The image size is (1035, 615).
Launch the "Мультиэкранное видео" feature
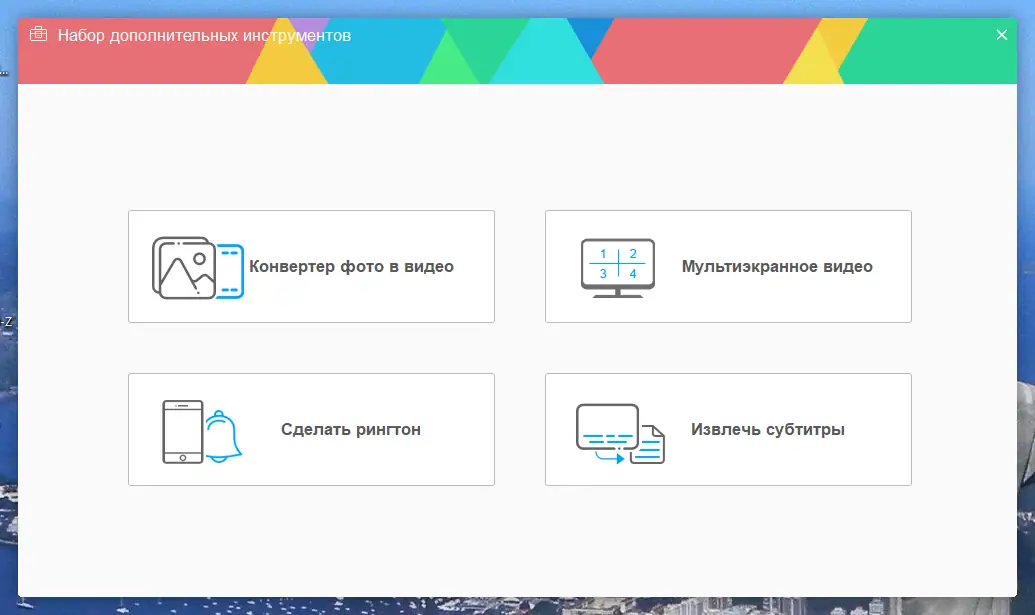point(728,266)
